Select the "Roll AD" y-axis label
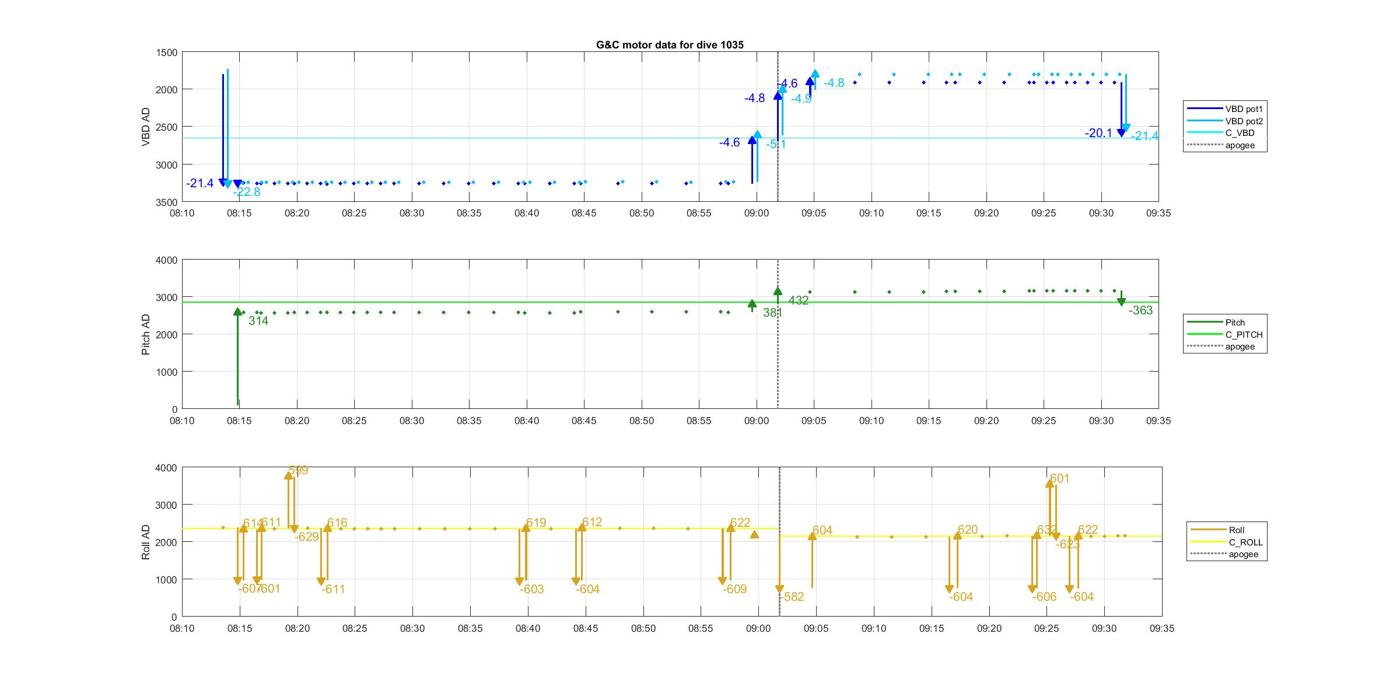The height and width of the screenshot is (693, 1400). [146, 541]
